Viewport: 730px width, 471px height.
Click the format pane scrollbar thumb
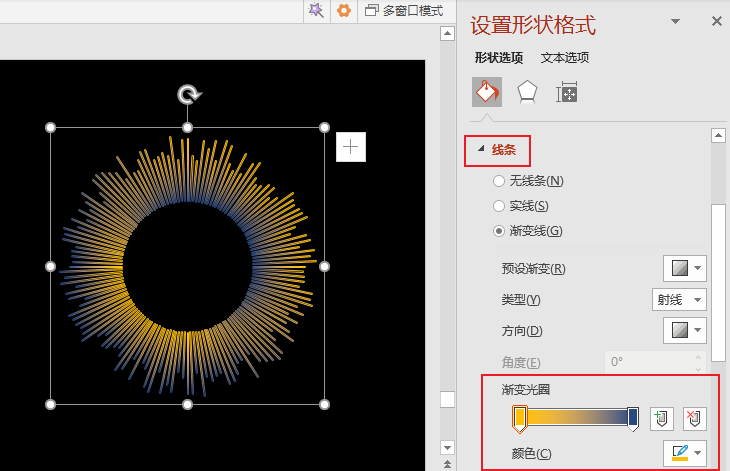[x=718, y=283]
